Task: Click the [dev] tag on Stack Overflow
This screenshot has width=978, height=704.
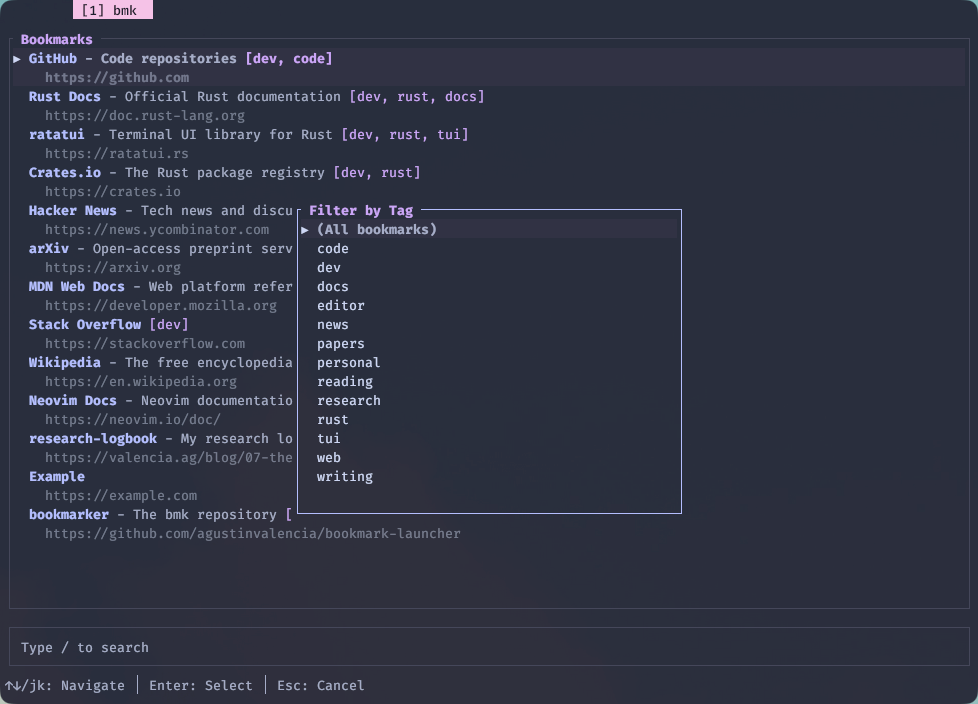Action: pyautogui.click(x=168, y=325)
